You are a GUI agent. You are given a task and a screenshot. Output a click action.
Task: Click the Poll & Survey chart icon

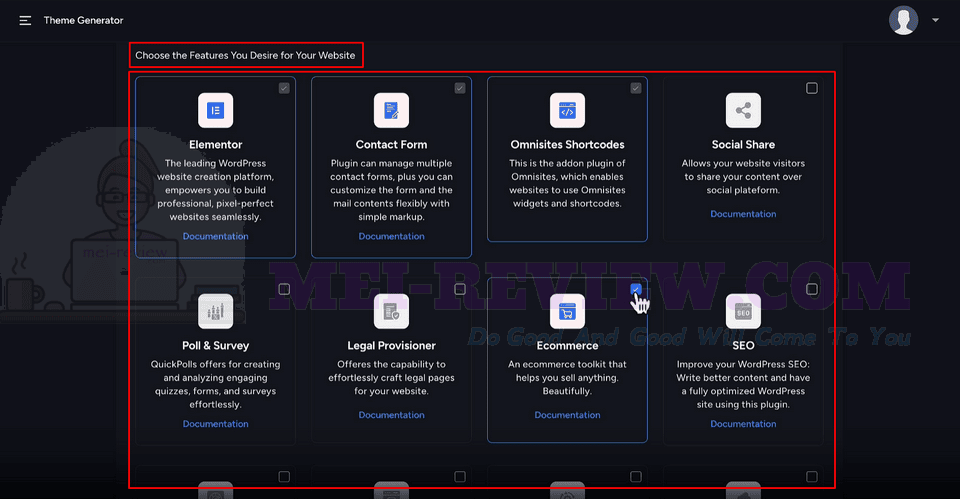(216, 311)
